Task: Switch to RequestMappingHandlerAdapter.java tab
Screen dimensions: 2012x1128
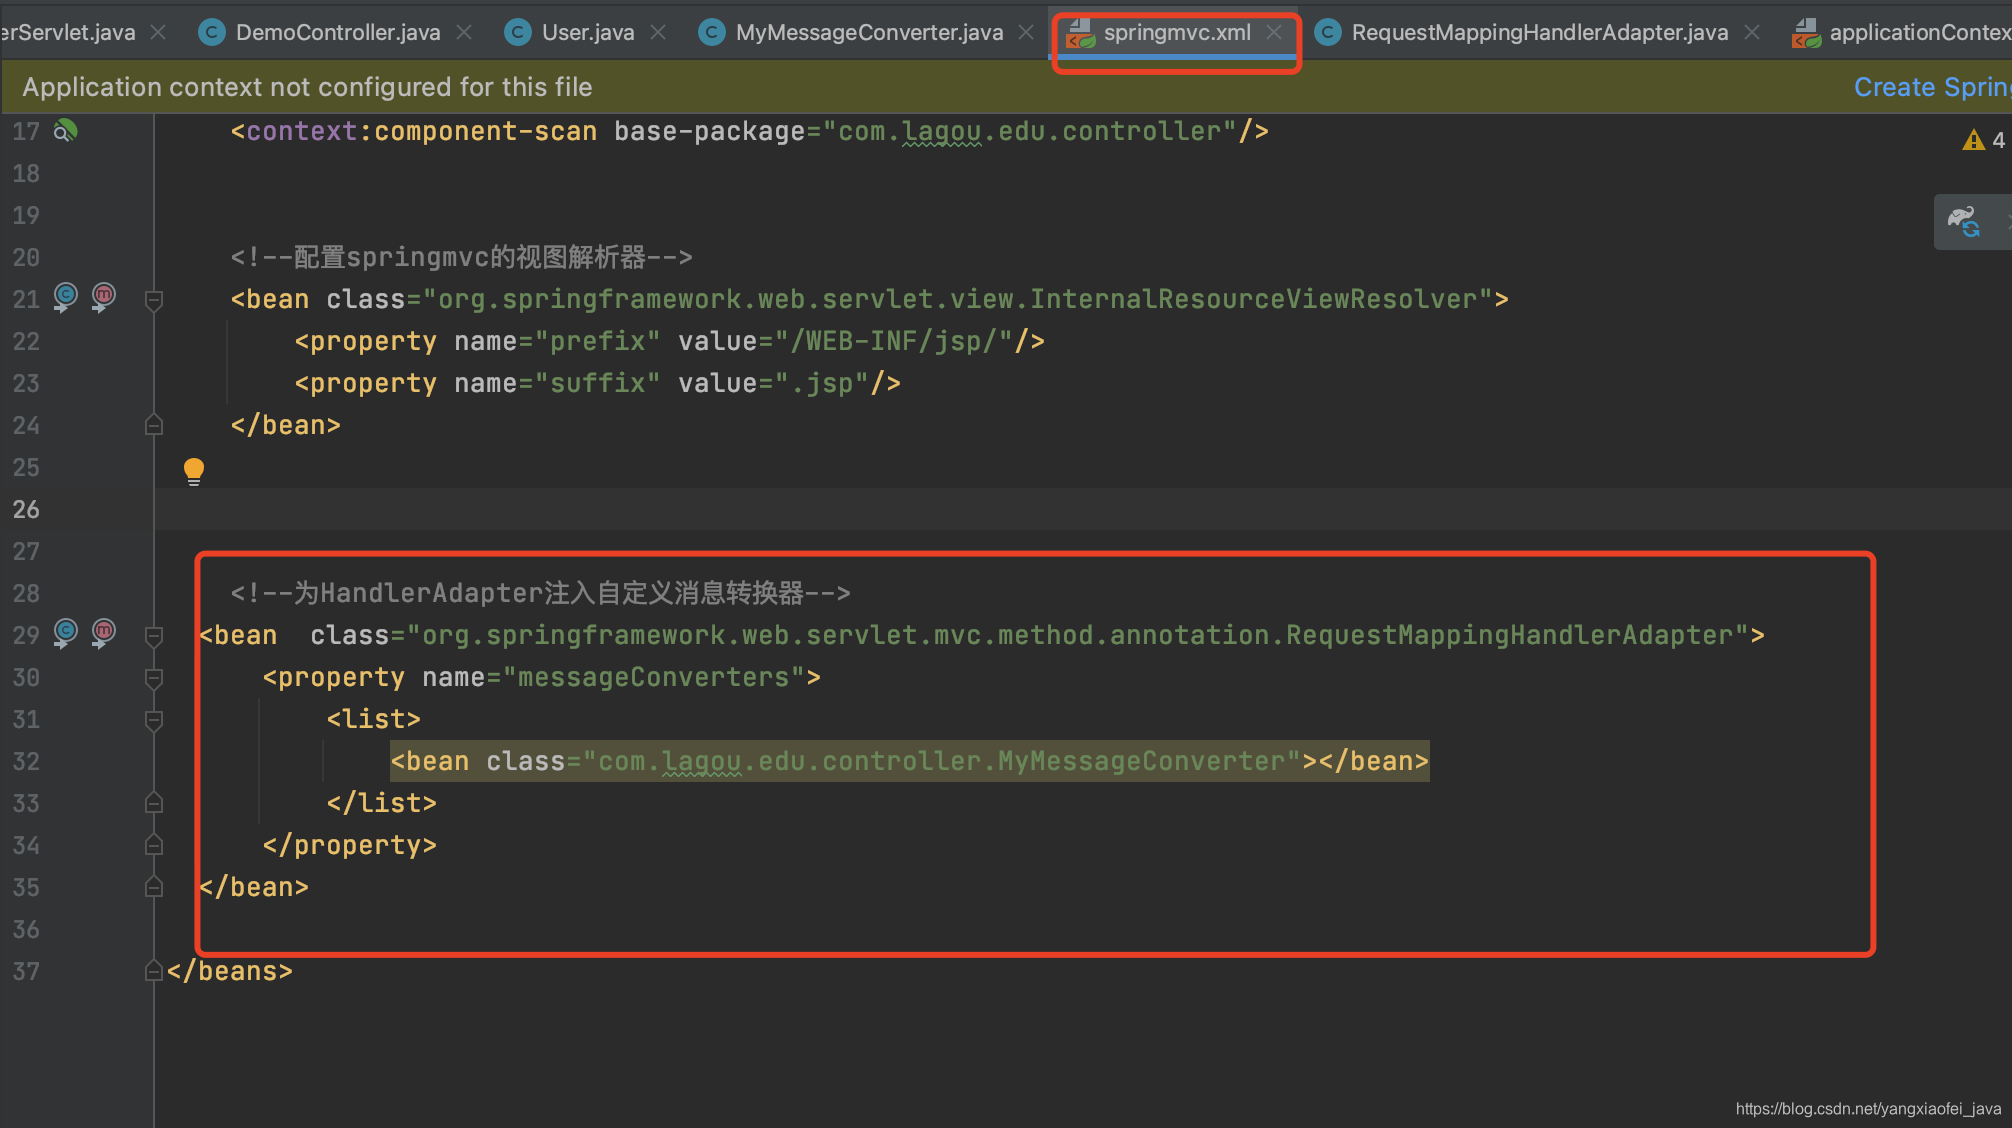Action: (1538, 33)
